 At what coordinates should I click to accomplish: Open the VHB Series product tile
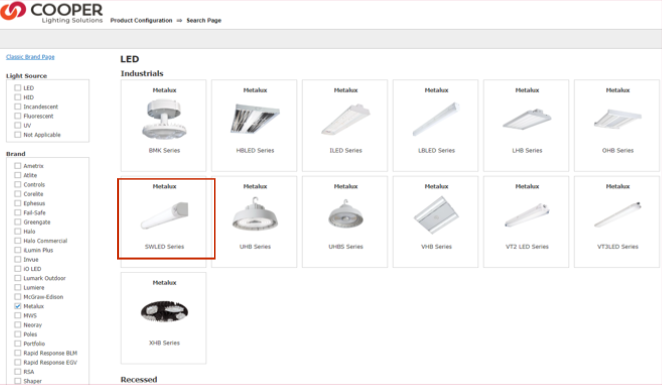pos(436,222)
